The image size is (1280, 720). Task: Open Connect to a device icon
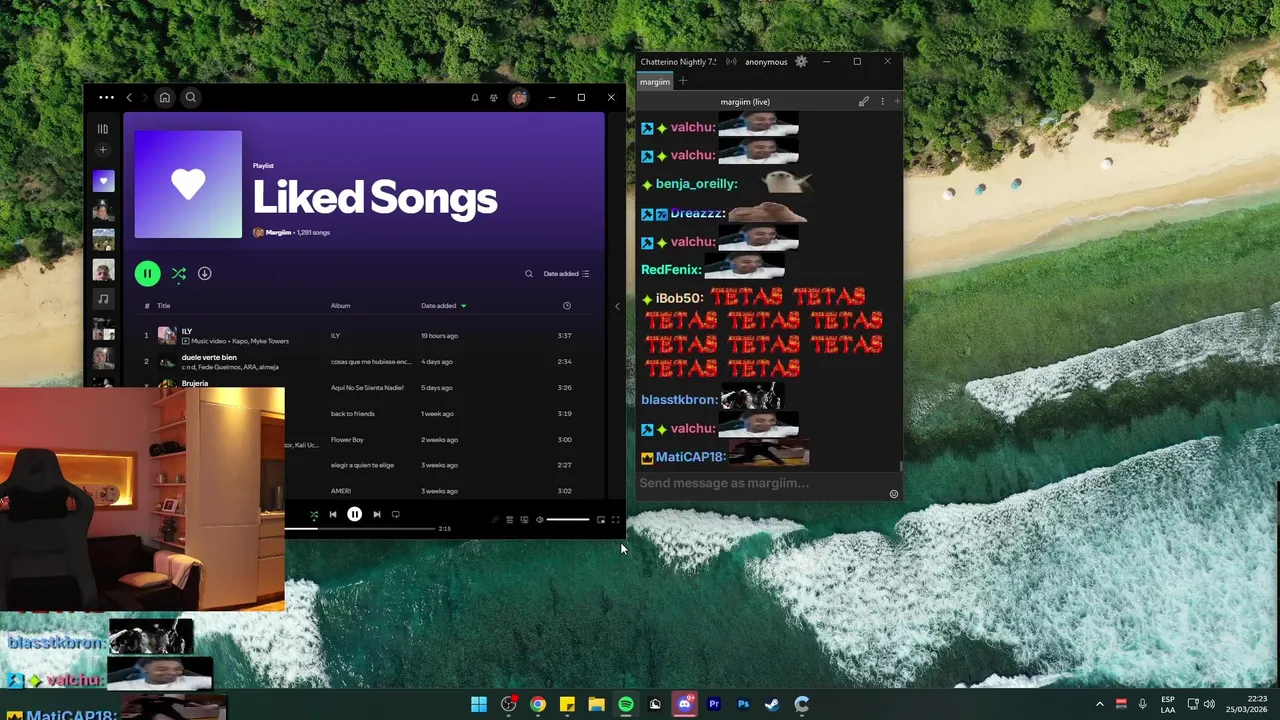pyautogui.click(x=524, y=520)
